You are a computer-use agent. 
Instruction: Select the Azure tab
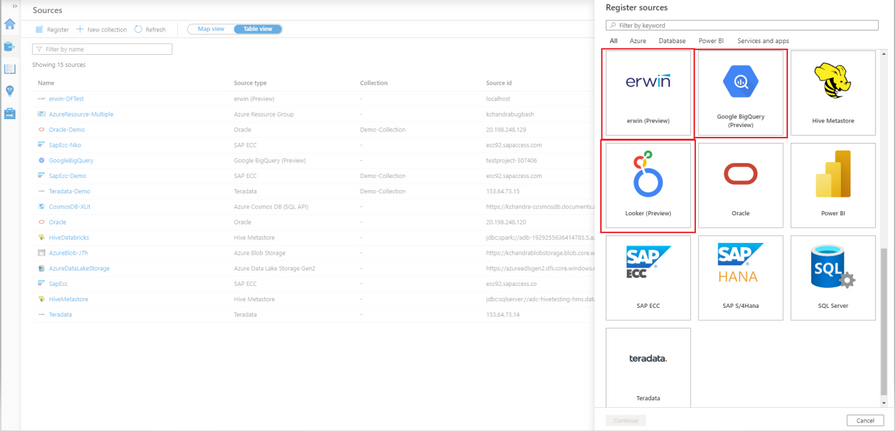click(638, 41)
